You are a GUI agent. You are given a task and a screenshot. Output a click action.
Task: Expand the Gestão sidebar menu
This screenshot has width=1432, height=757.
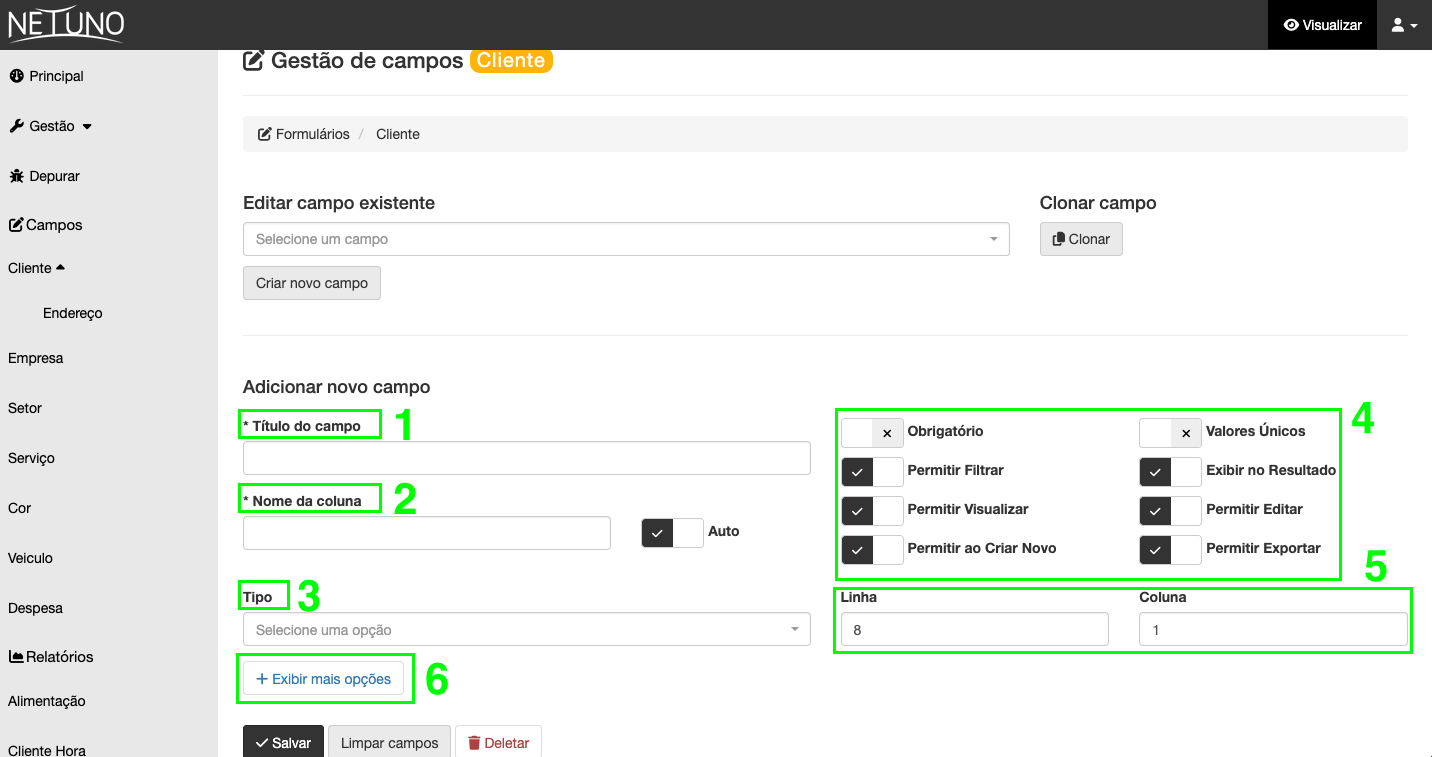[50, 126]
